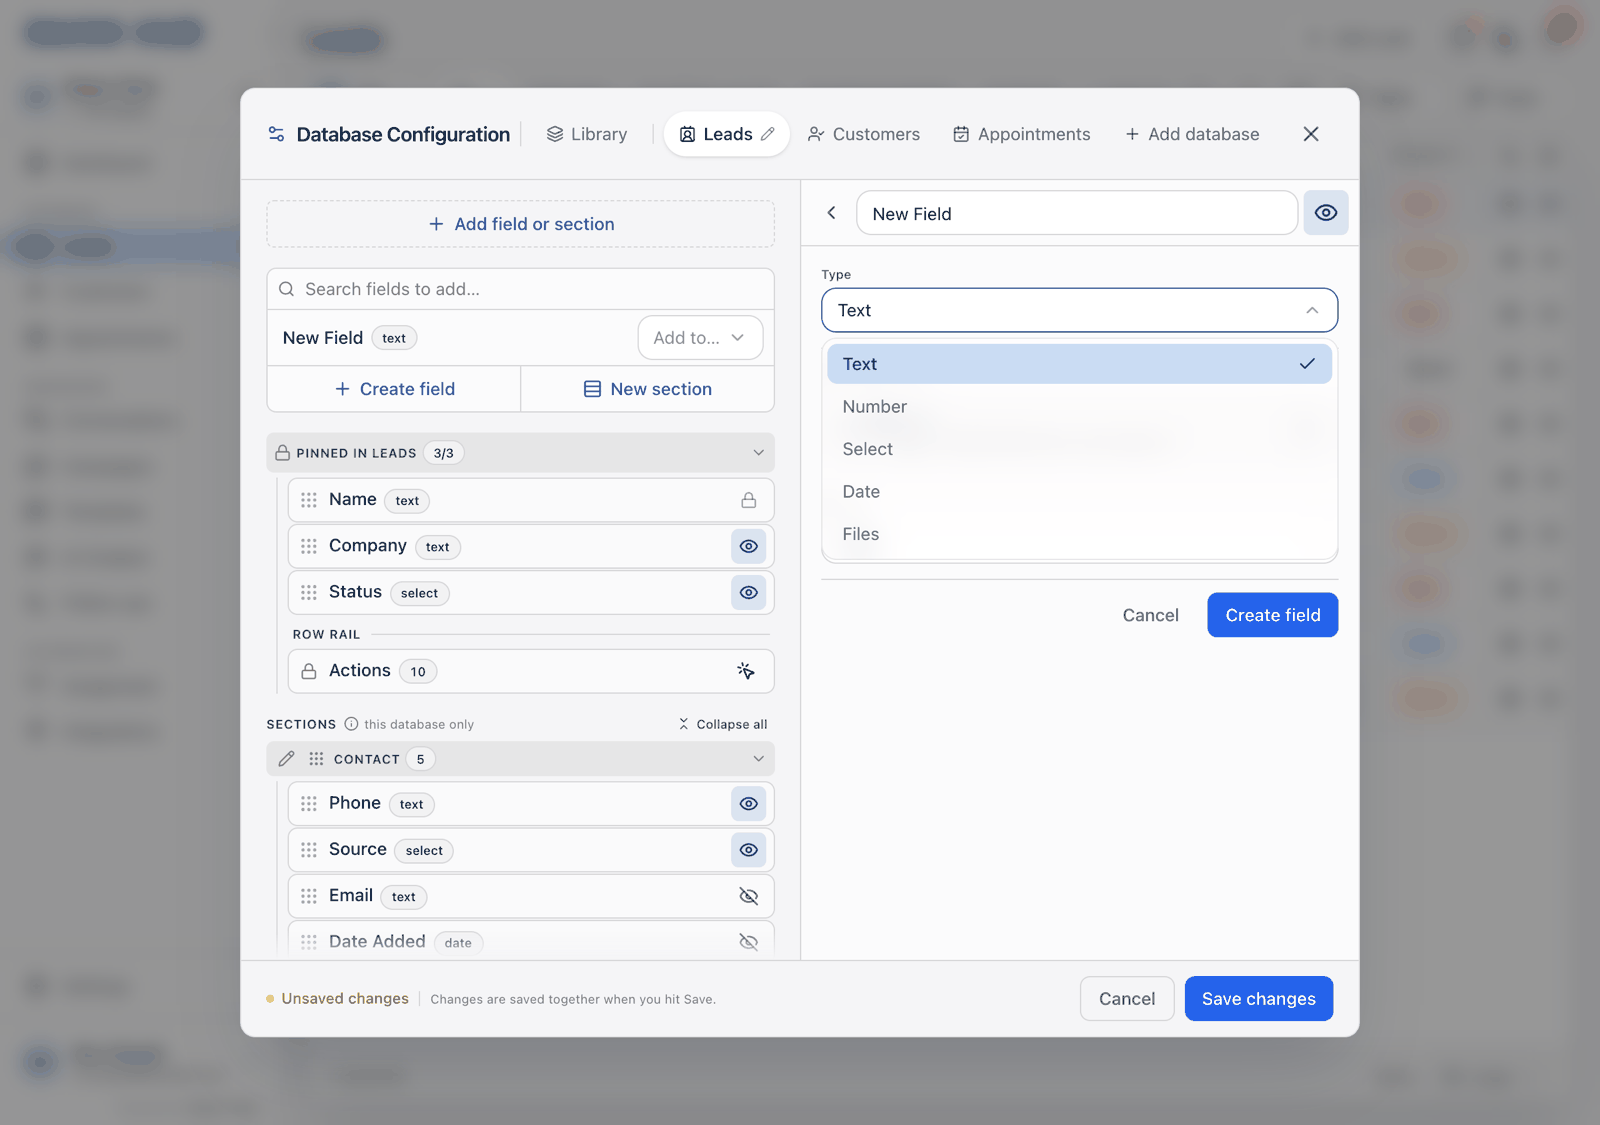
Task: Click the lock icon on Name row
Action: point(748,500)
